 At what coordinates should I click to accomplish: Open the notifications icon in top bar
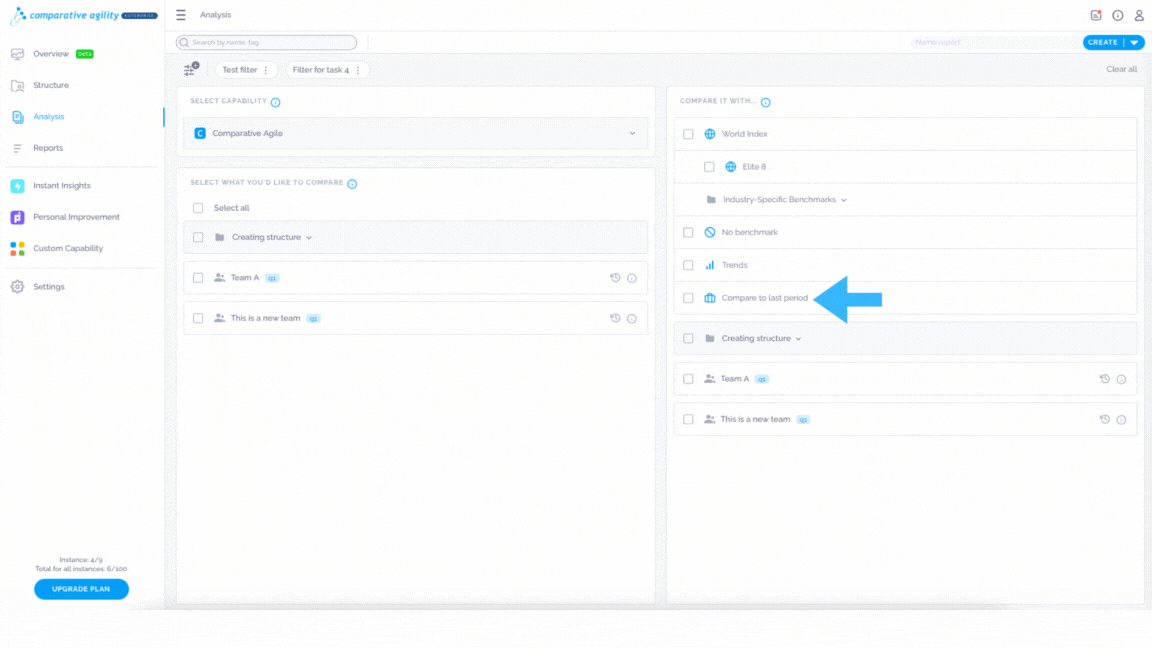(x=1095, y=15)
